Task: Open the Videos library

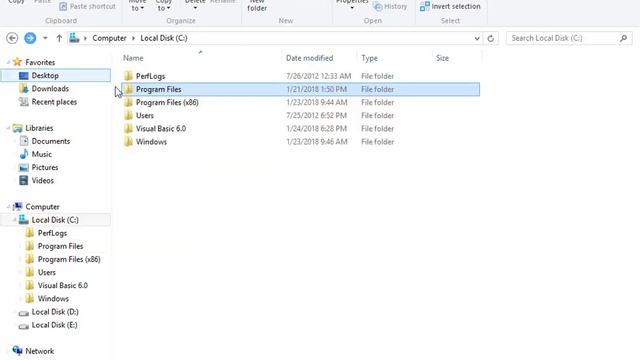Action: [x=42, y=180]
